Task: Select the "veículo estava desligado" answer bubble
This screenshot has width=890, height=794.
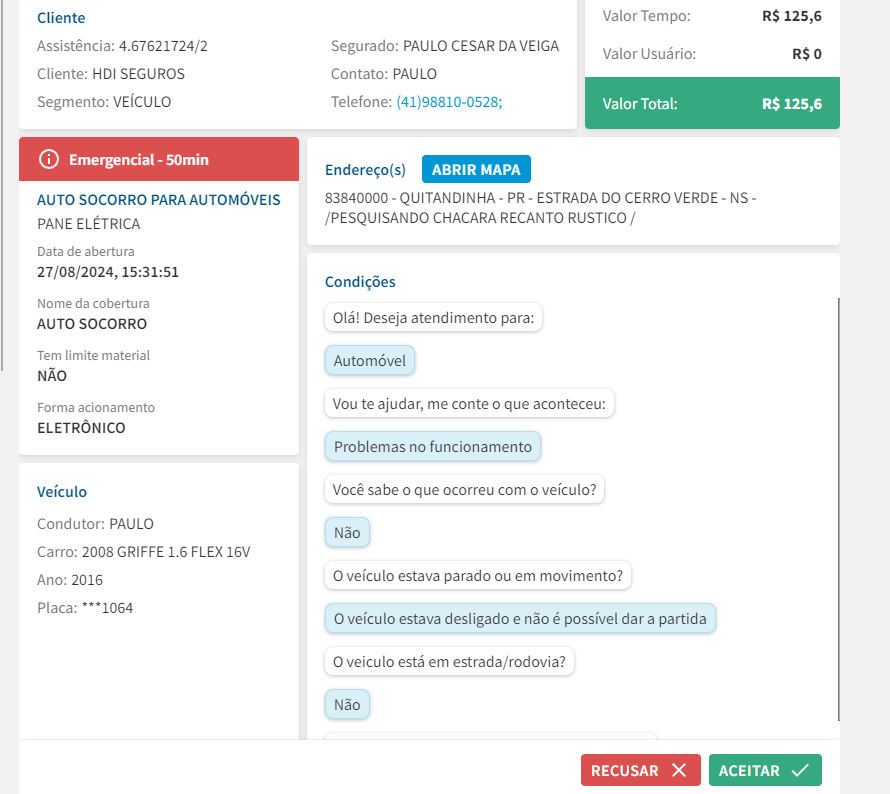Action: 520,619
